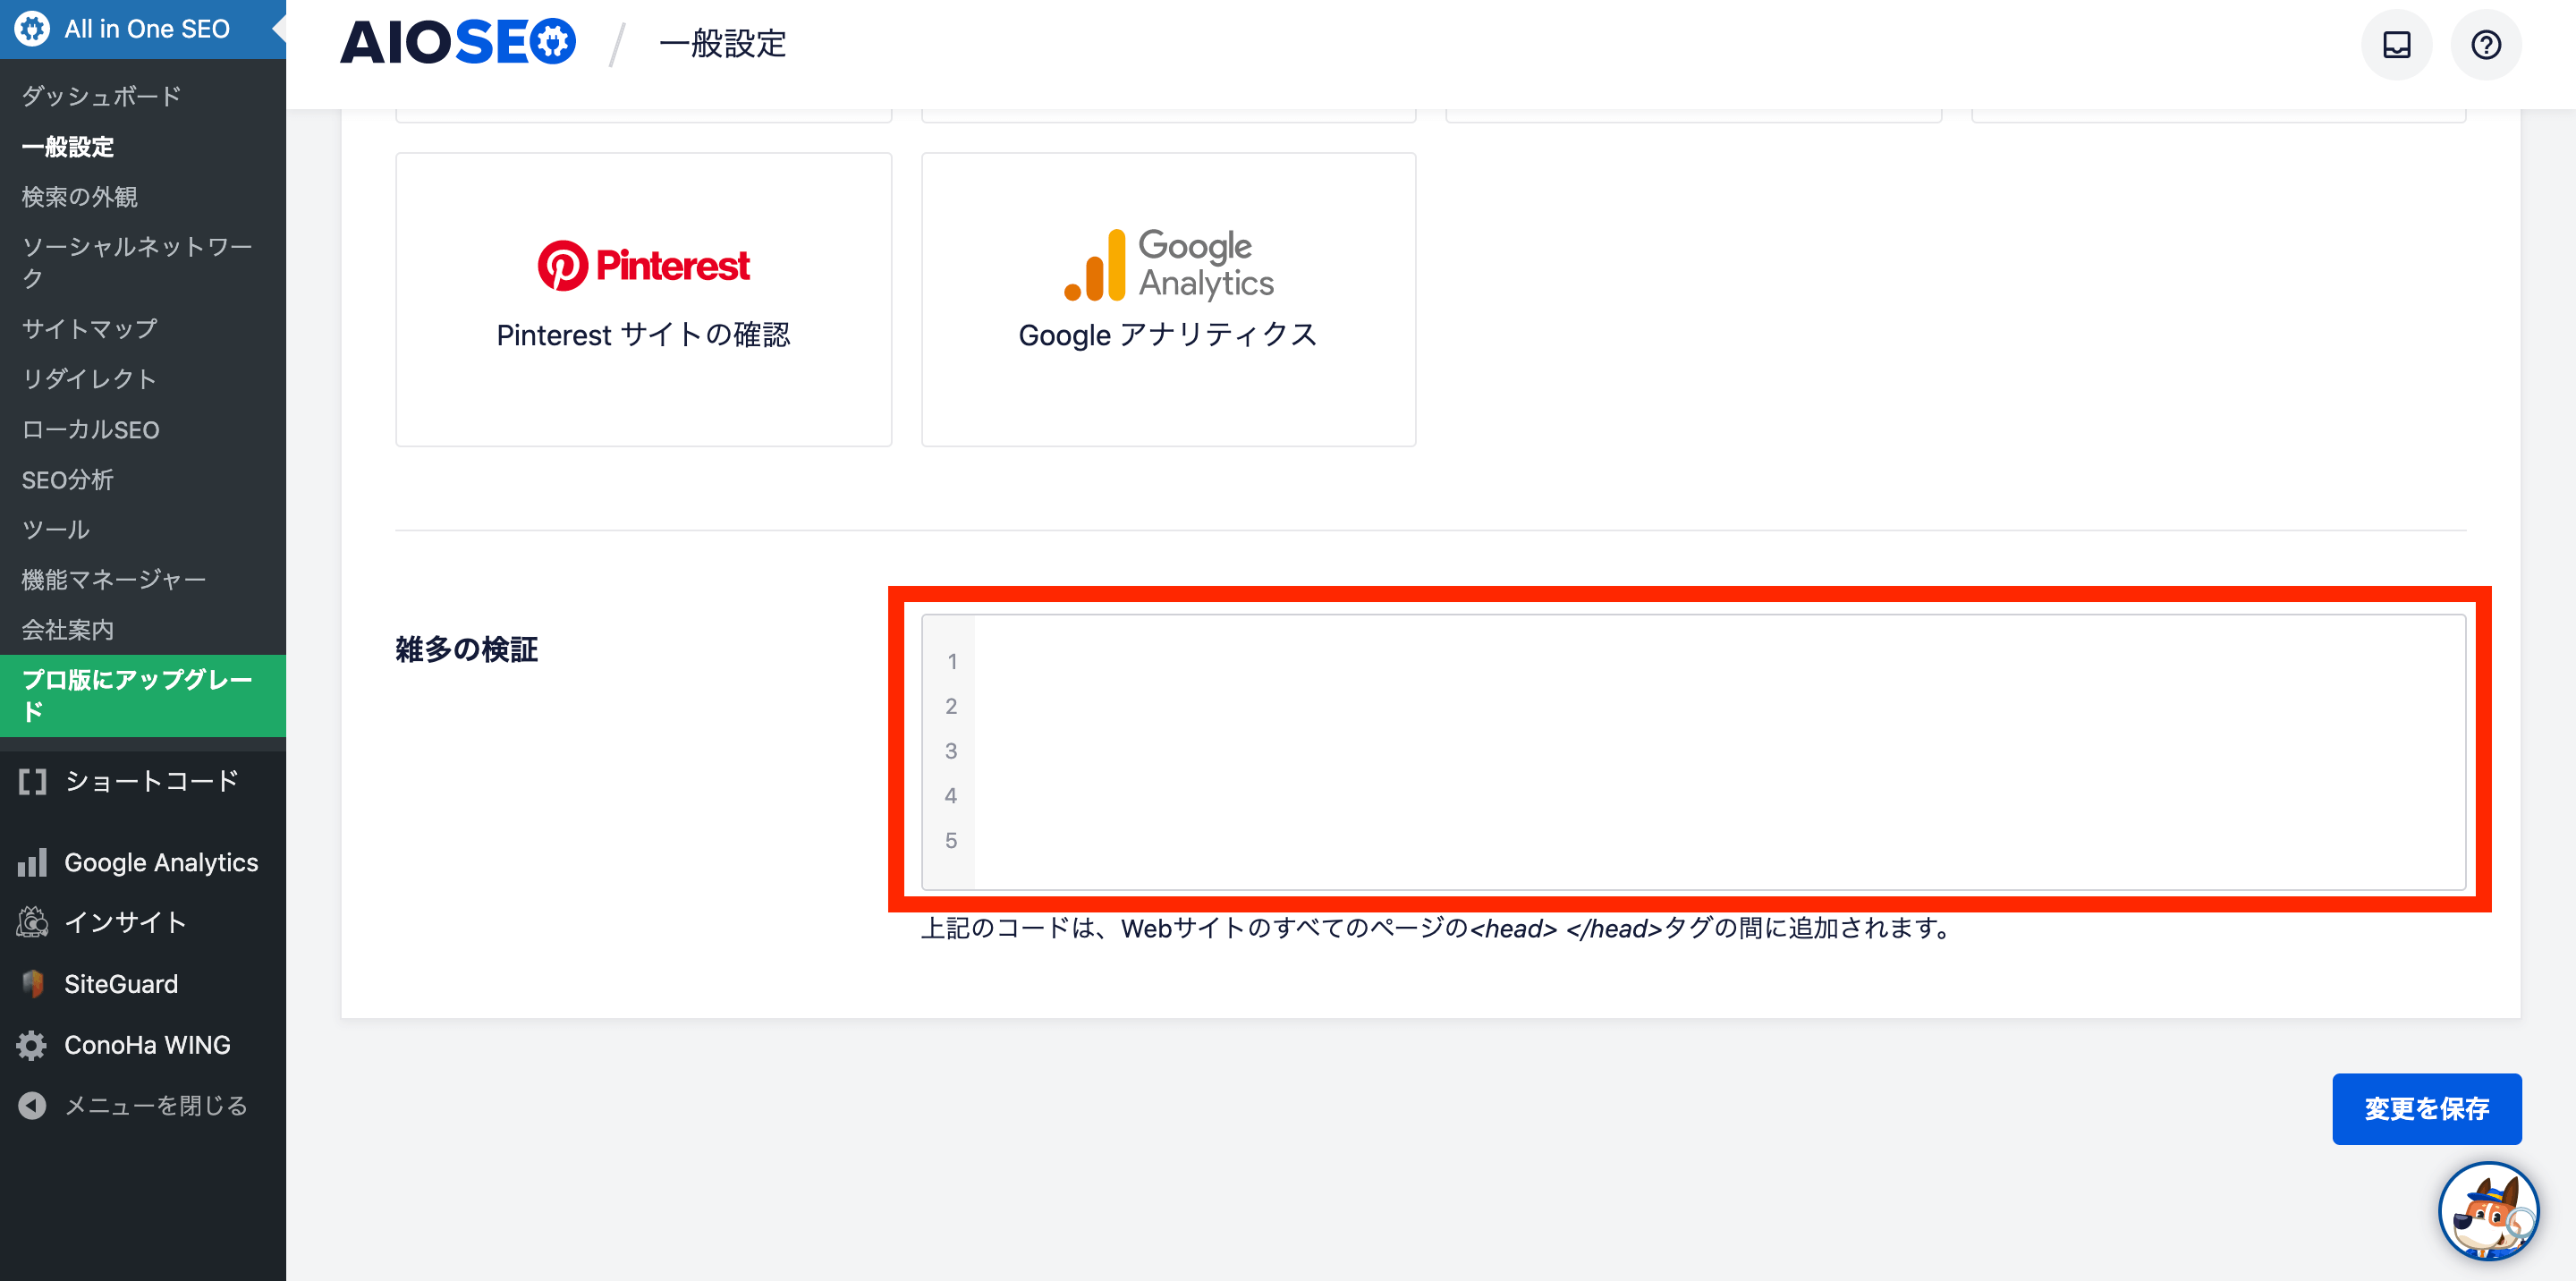
Task: Click the shortcode brackets icon
Action: tap(32, 781)
